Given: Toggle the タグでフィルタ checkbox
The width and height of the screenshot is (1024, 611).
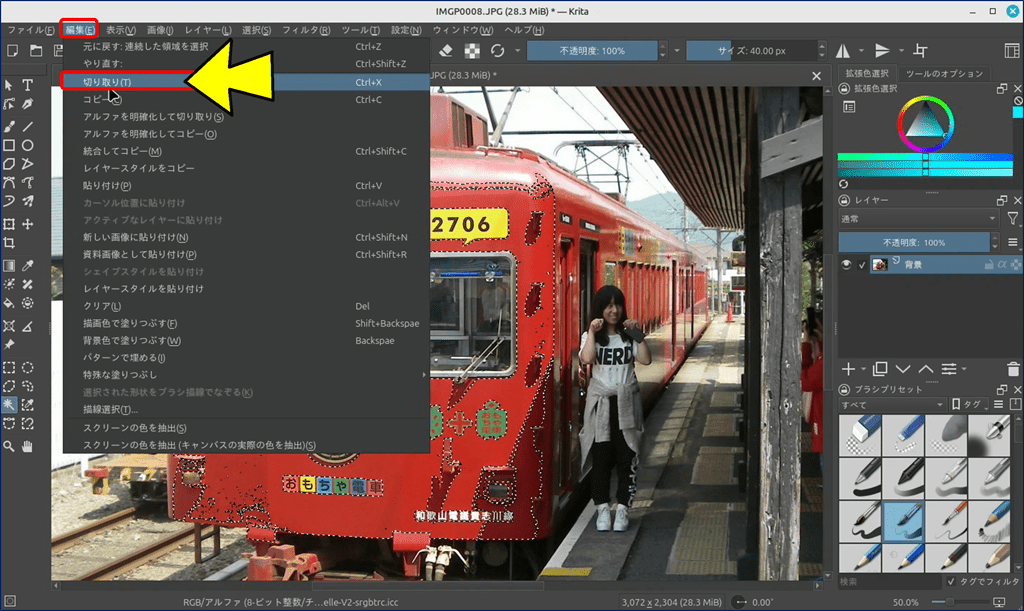Looking at the screenshot, I should click(x=950, y=581).
